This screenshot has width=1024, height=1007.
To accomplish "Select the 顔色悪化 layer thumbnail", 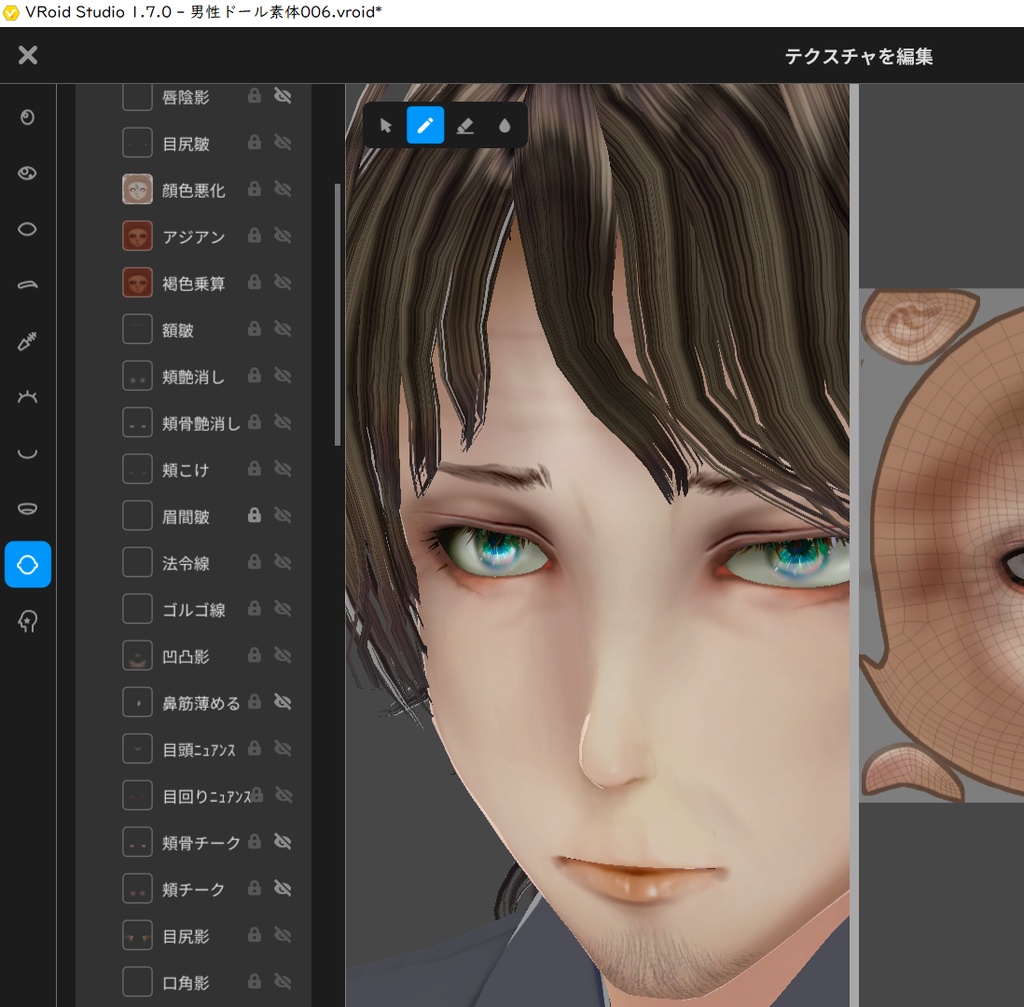I will (137, 189).
